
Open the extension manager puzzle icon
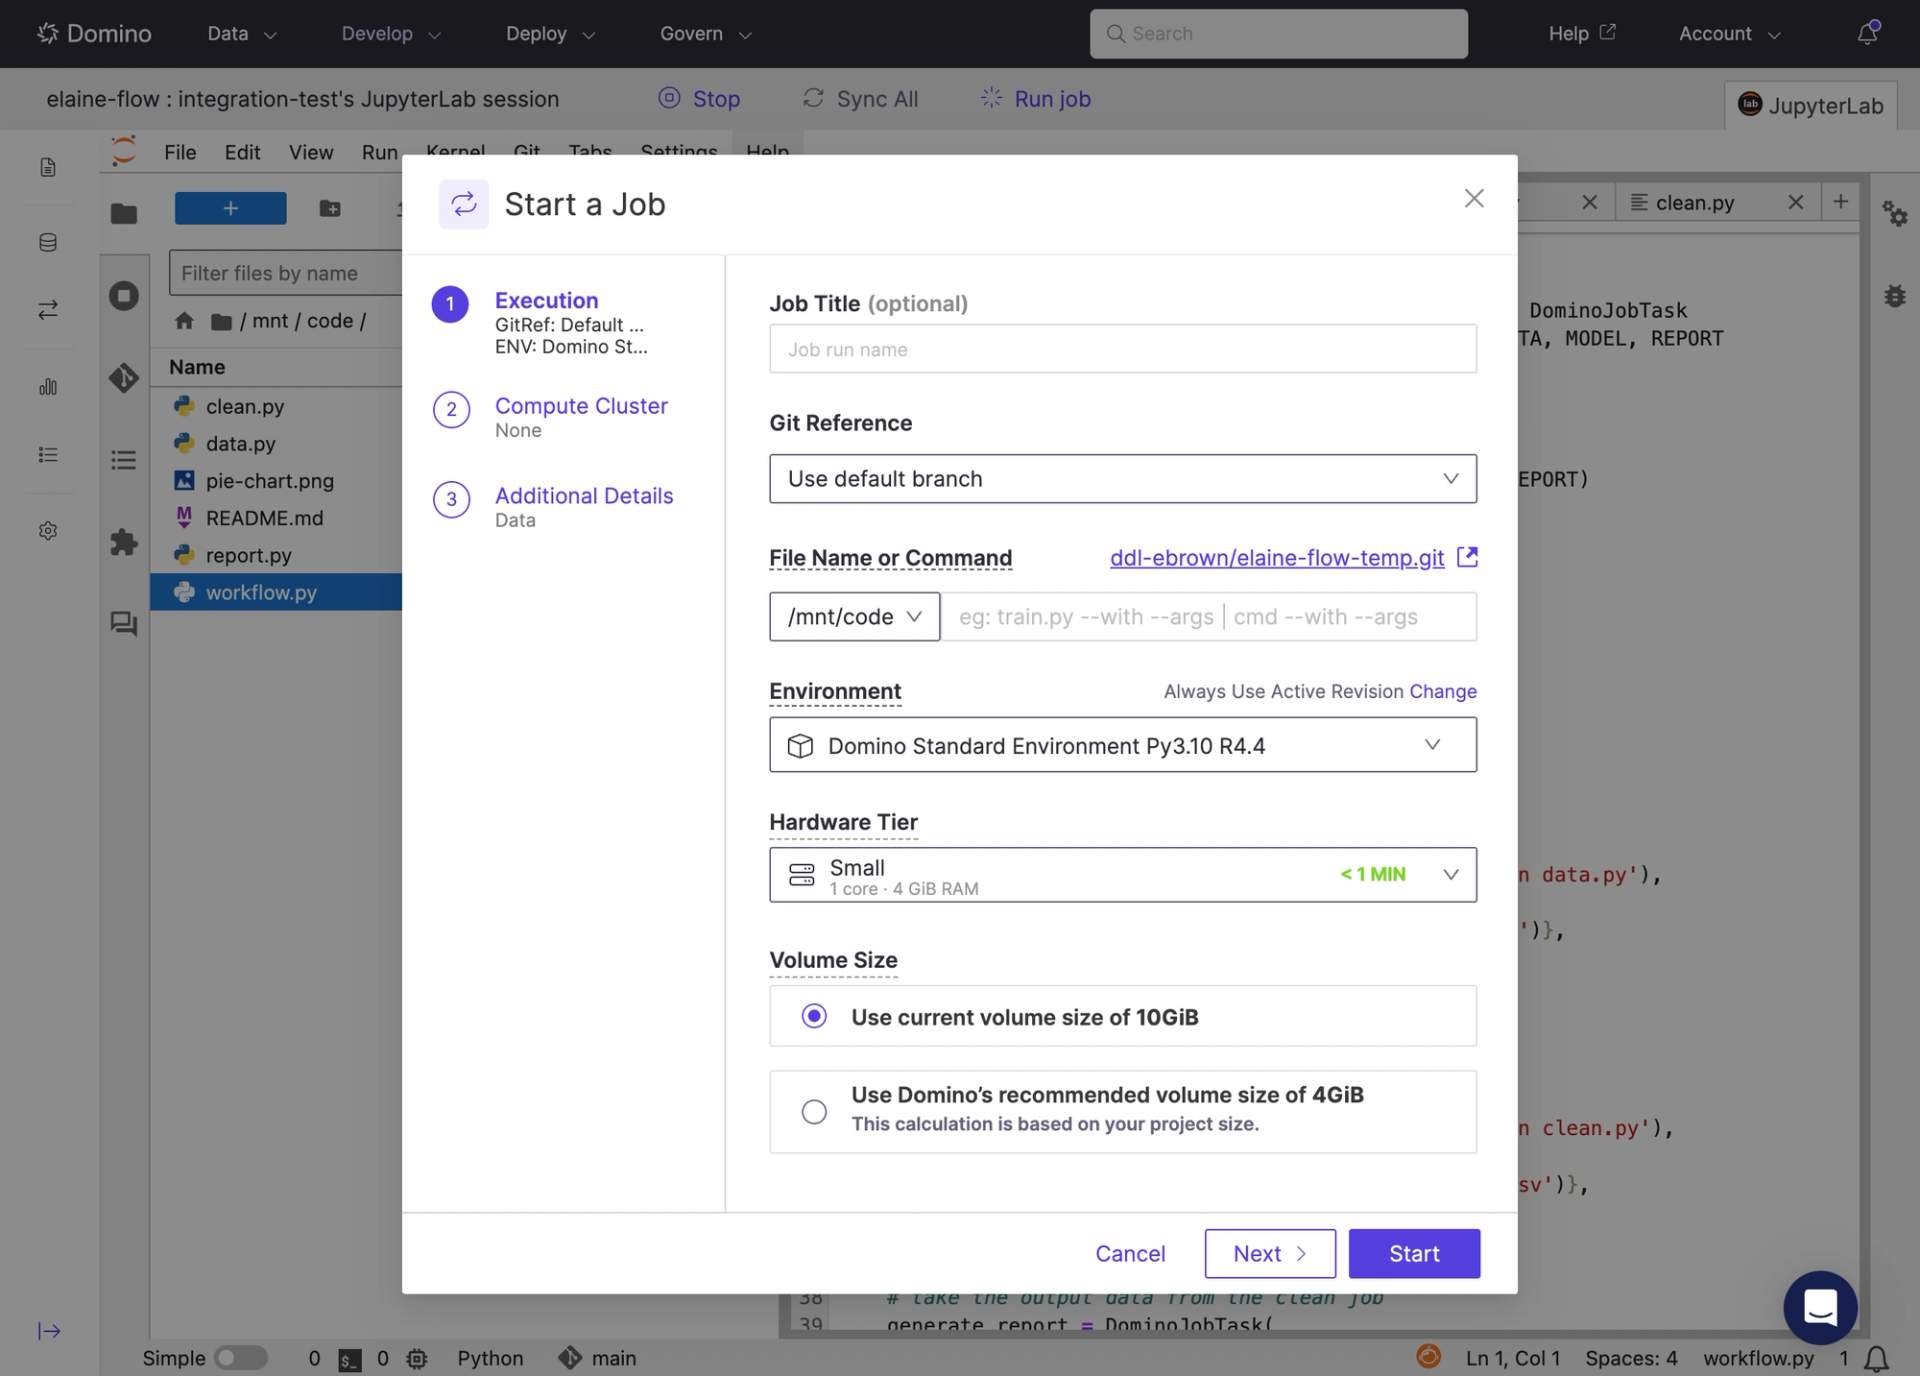click(123, 542)
